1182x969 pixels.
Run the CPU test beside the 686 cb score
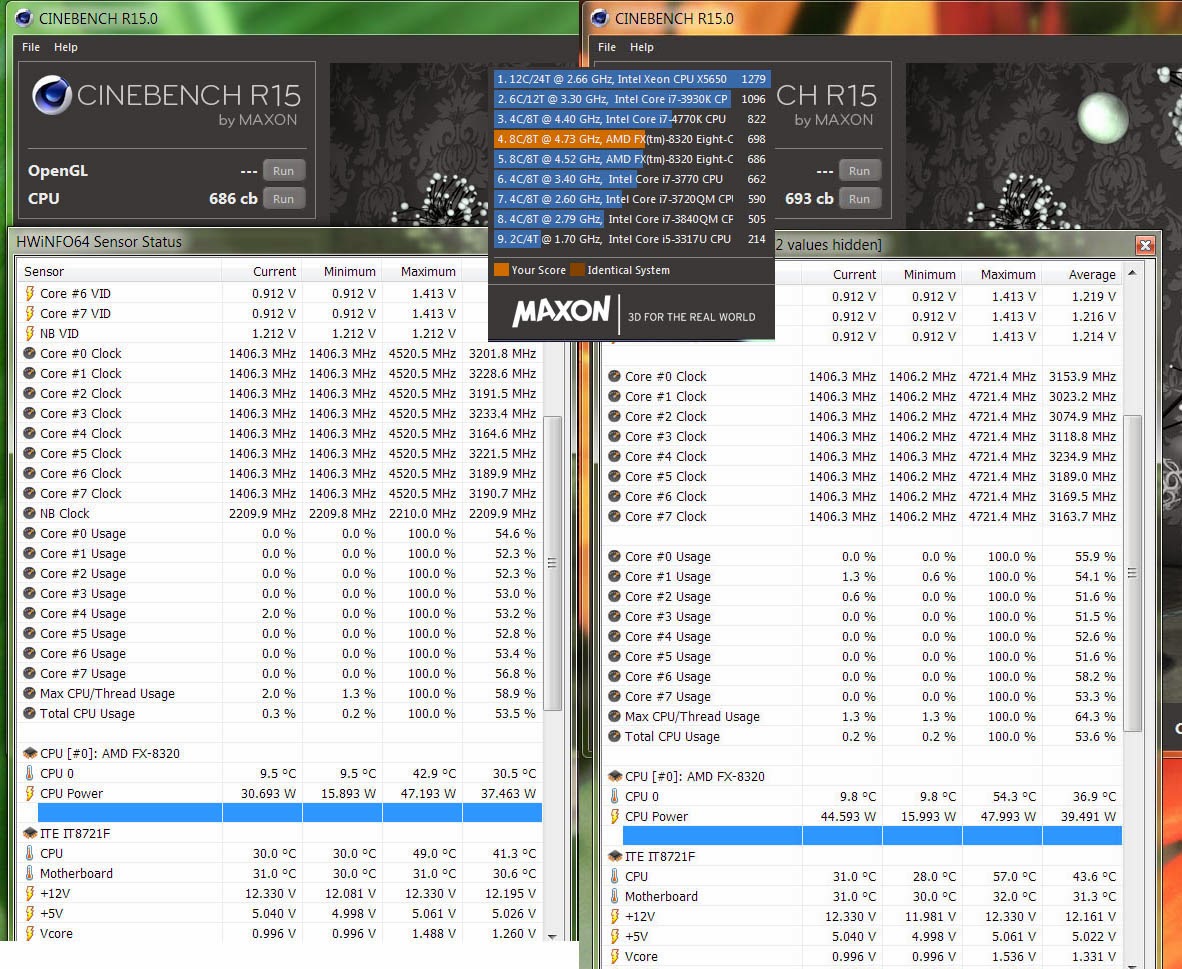(x=283, y=198)
